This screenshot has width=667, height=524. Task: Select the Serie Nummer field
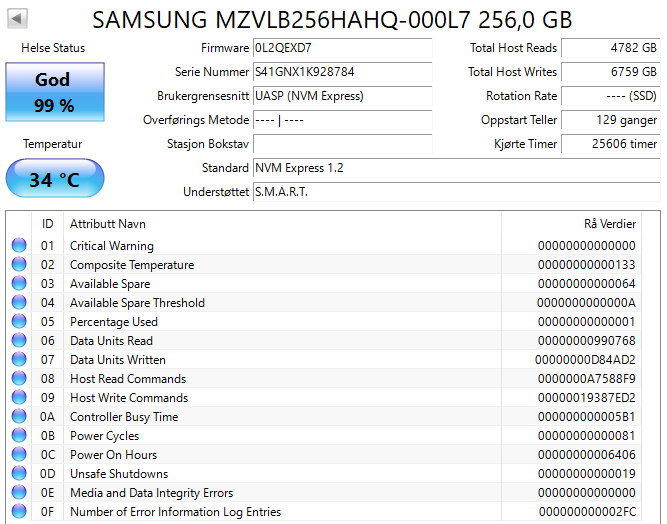point(342,72)
